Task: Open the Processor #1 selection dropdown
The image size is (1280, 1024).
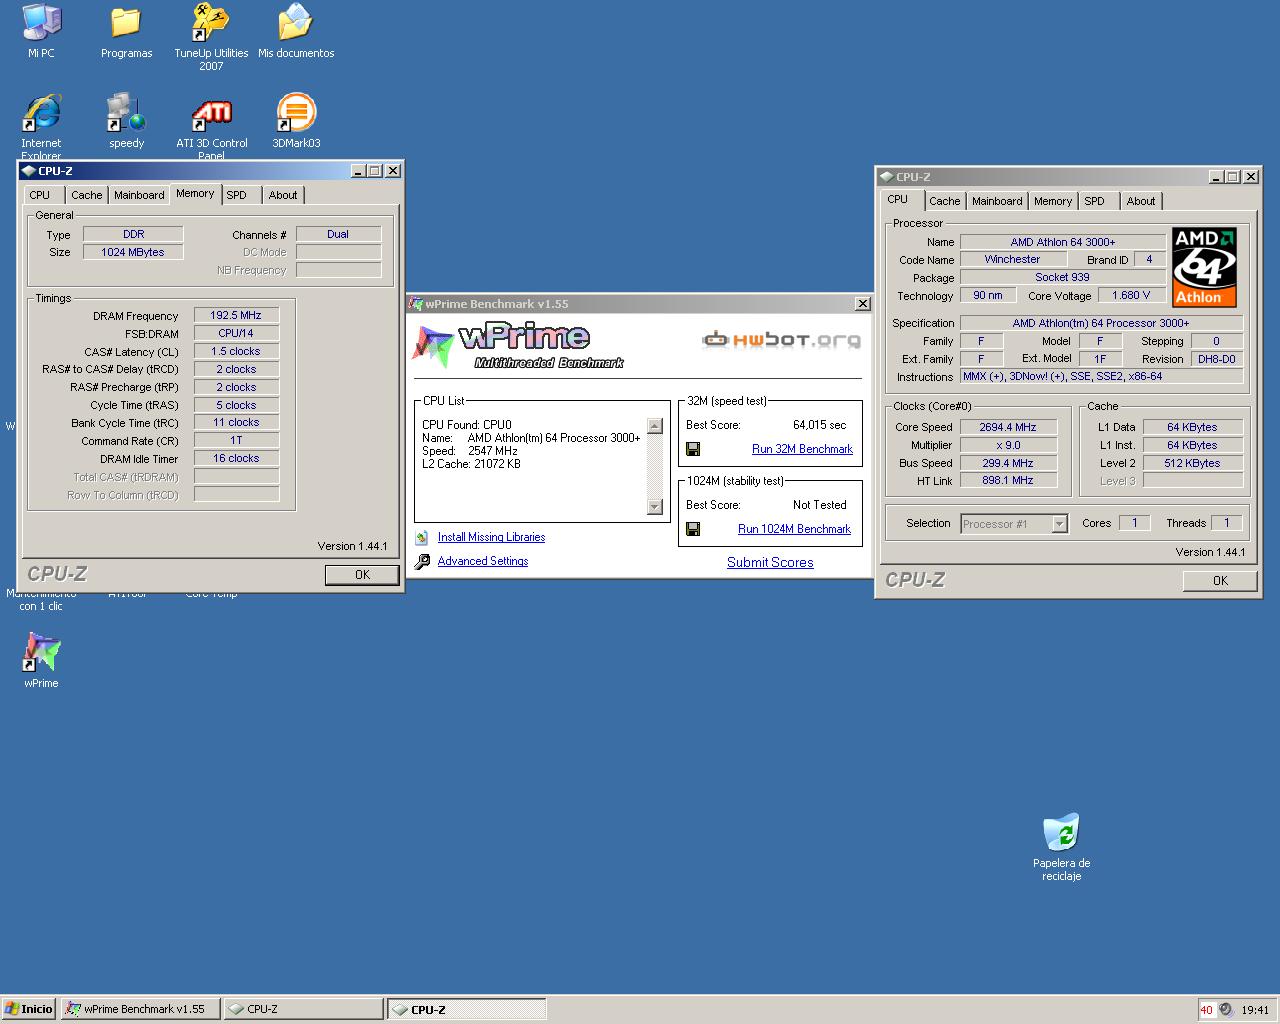Action: pos(1059,524)
